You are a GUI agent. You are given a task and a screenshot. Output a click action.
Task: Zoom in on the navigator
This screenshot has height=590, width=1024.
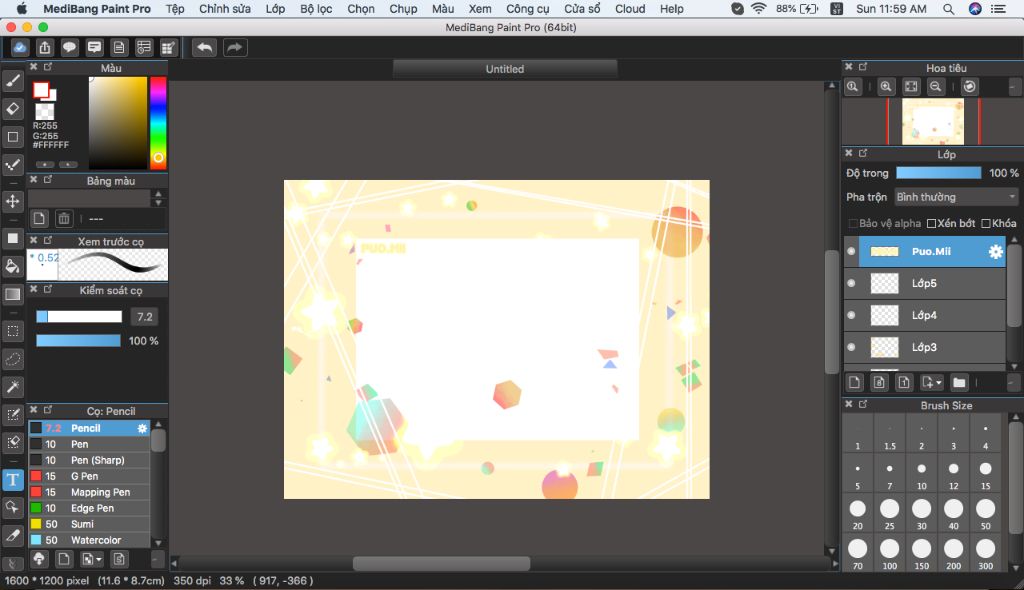[886, 86]
